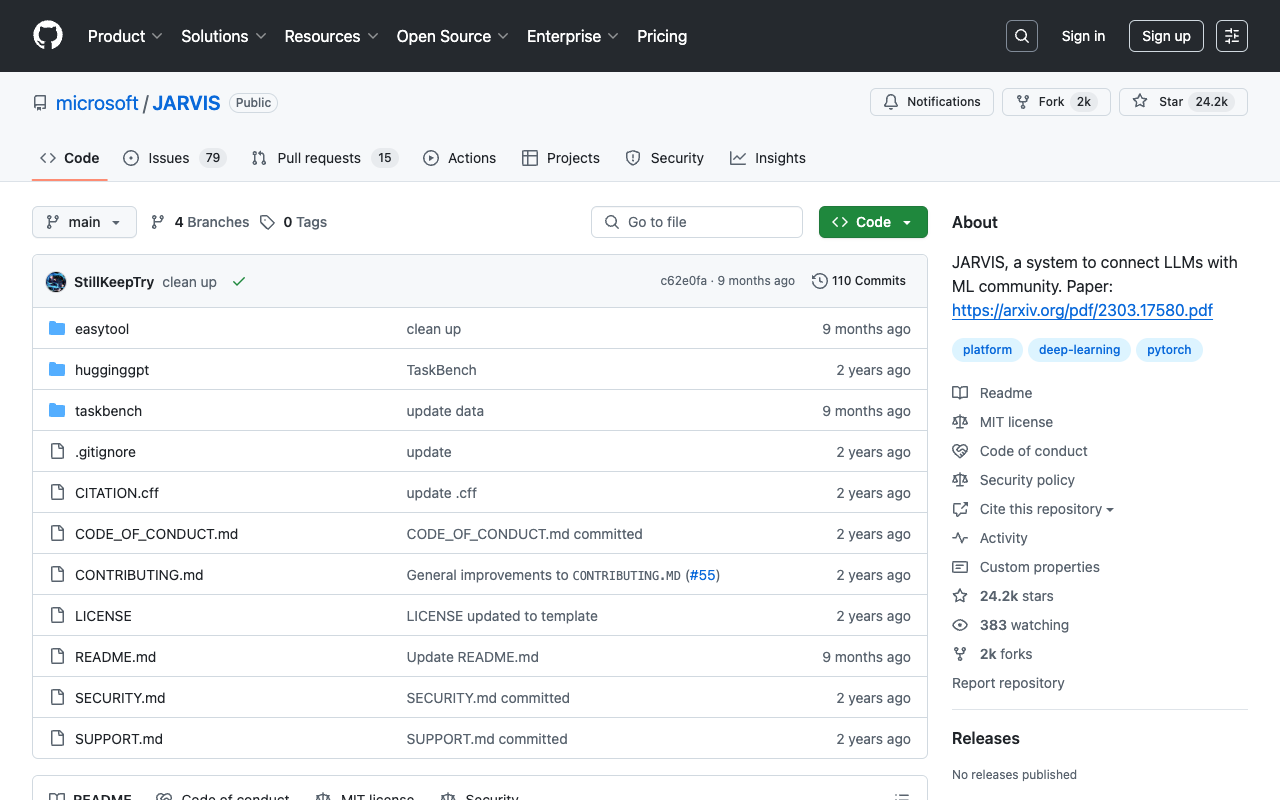
Task: View 4 Branches link
Action: coord(200,222)
